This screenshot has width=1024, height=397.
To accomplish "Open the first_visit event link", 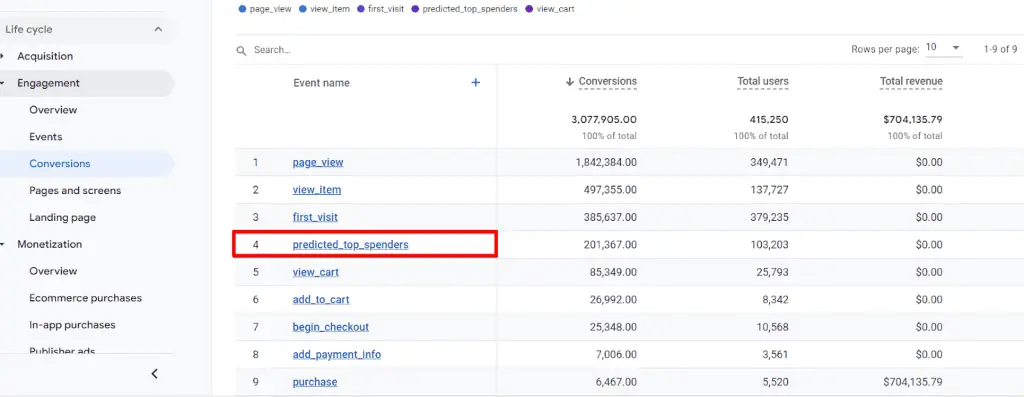I will click(315, 217).
